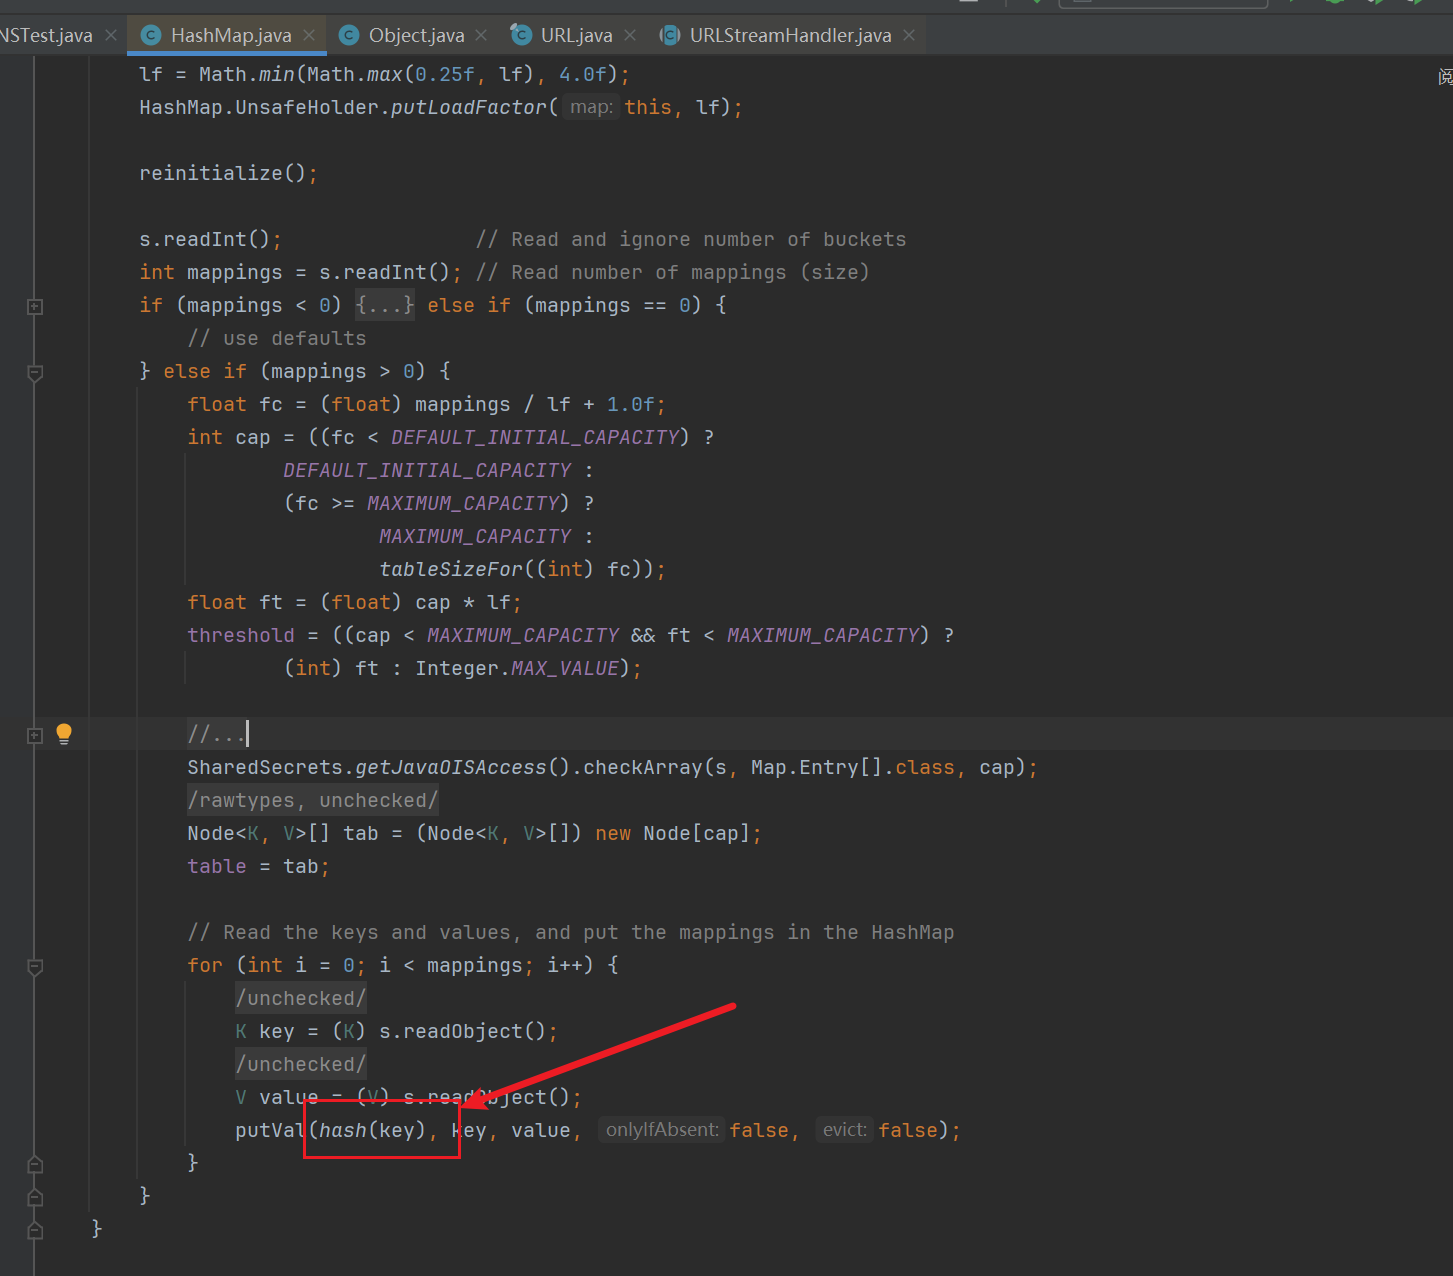Screen dimensions: 1453x1276
Task: Open the URL.java editor tab
Action: coord(576,35)
